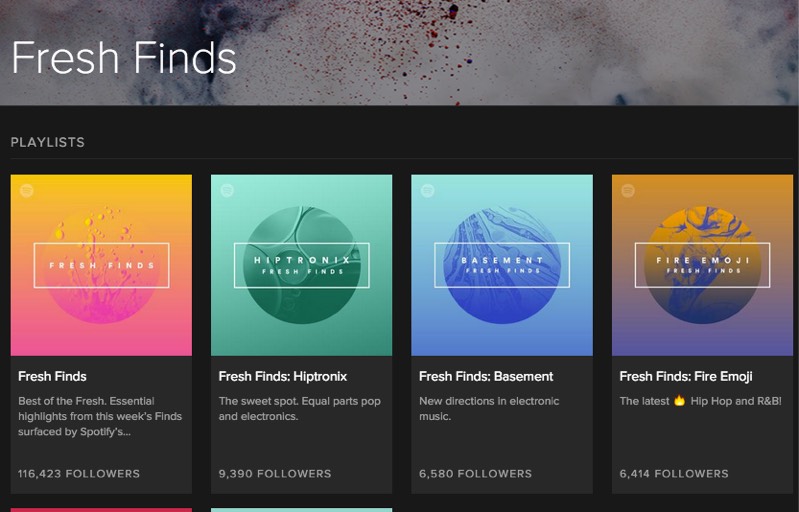The width and height of the screenshot is (799, 512).
Task: Open the "Fresh Finds: Hiptronix" title link
Action: point(283,376)
